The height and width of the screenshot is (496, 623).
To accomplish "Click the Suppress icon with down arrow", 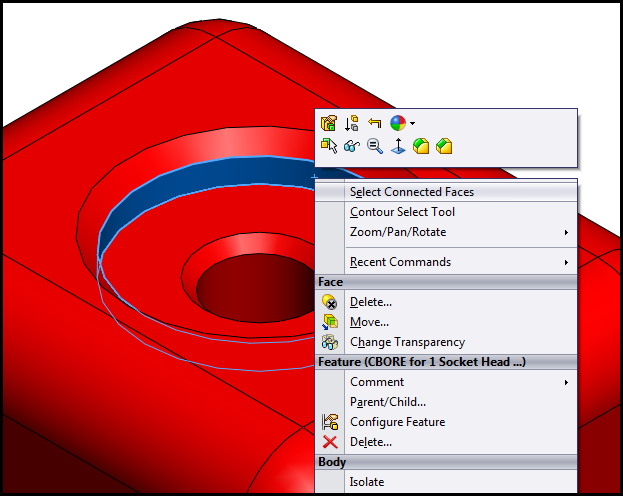I will [352, 123].
